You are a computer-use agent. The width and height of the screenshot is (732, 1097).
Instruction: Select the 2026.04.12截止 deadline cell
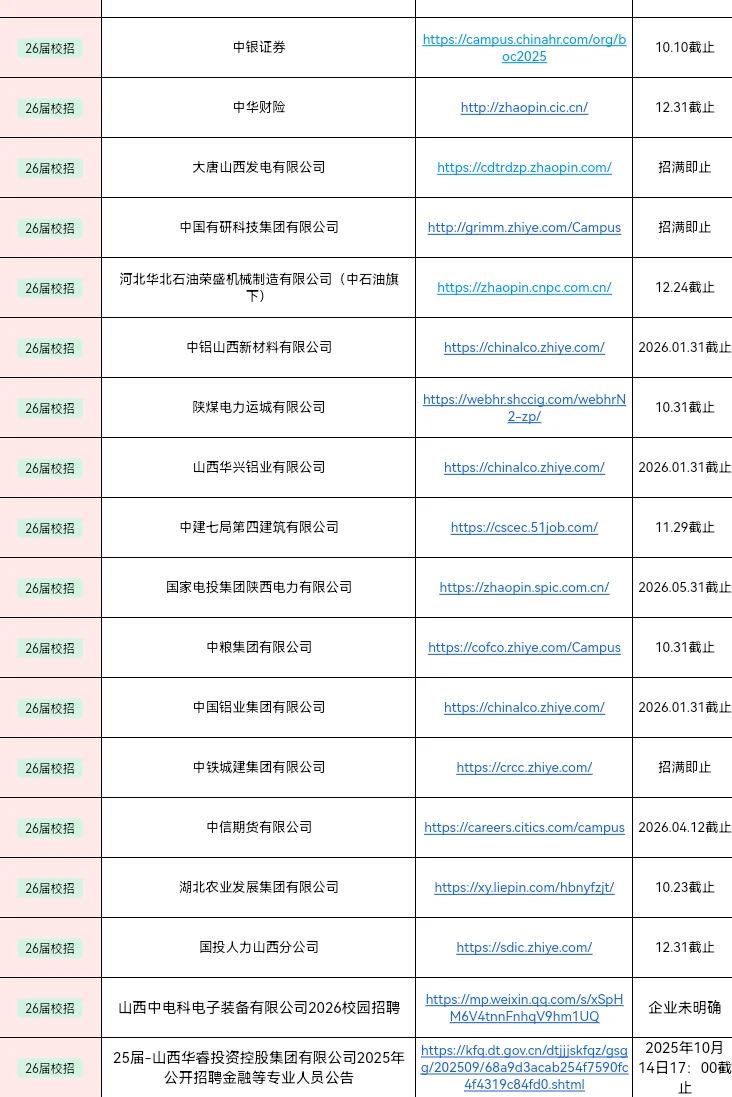683,828
